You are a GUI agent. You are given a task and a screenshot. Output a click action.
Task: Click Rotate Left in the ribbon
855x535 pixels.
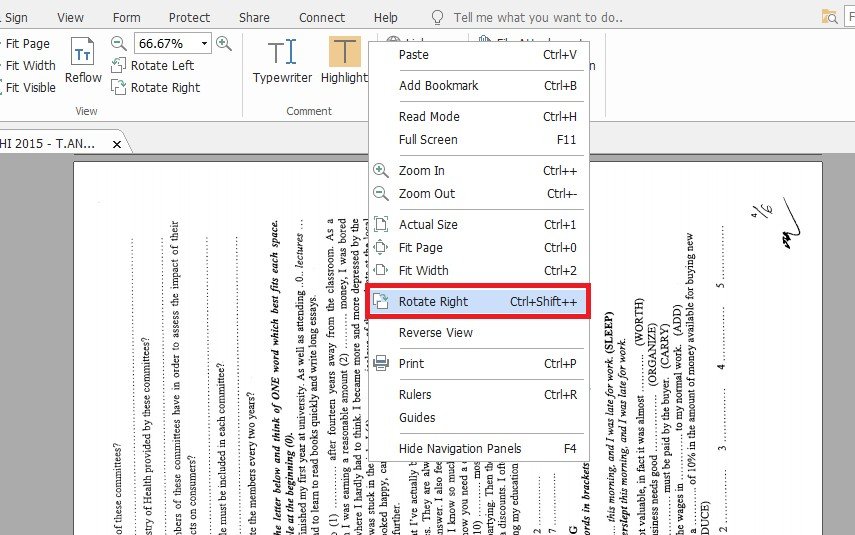click(153, 65)
